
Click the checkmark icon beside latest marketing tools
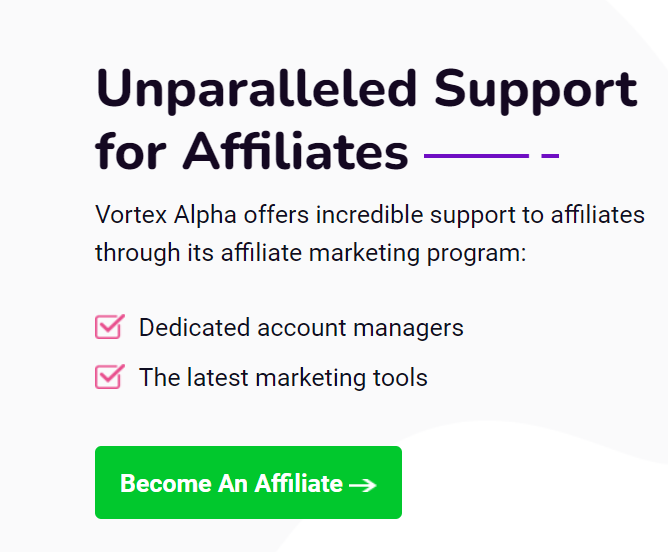pyautogui.click(x=109, y=377)
